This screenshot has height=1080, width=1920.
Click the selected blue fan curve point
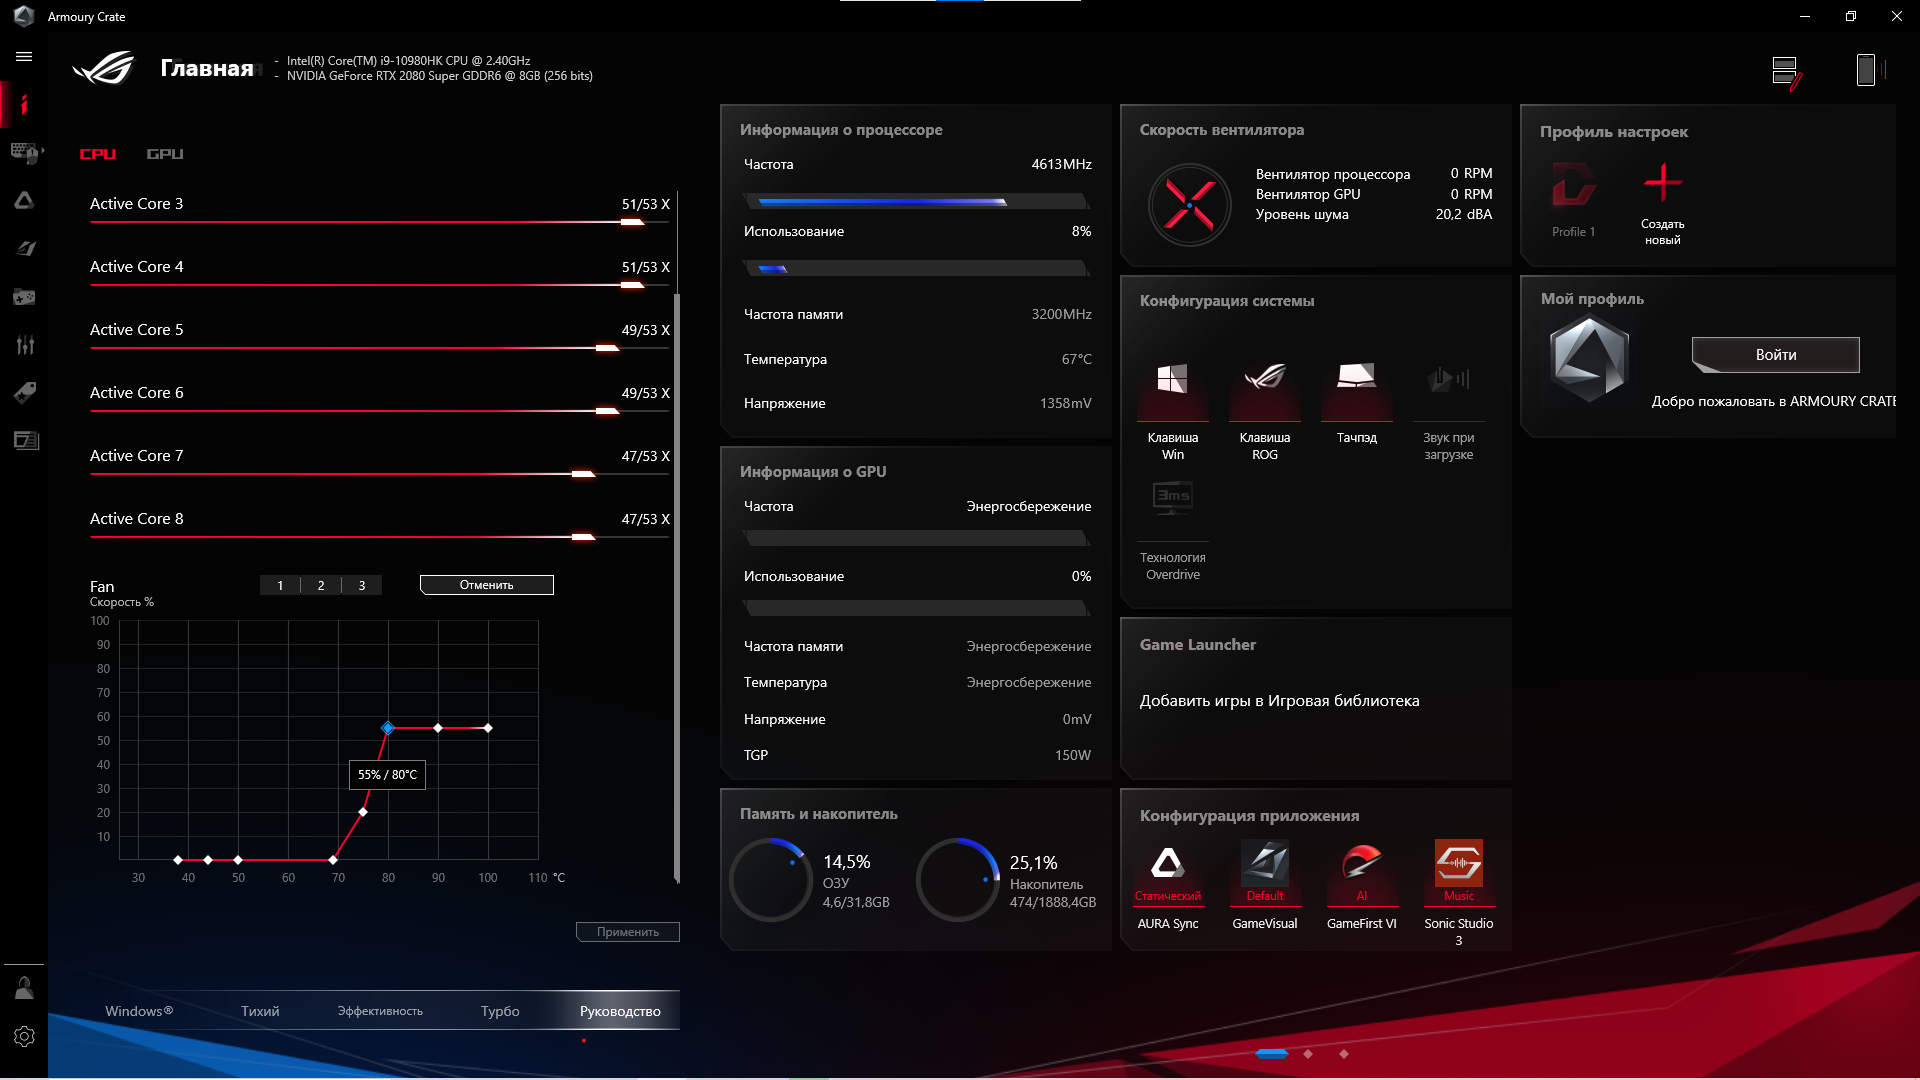pyautogui.click(x=388, y=728)
